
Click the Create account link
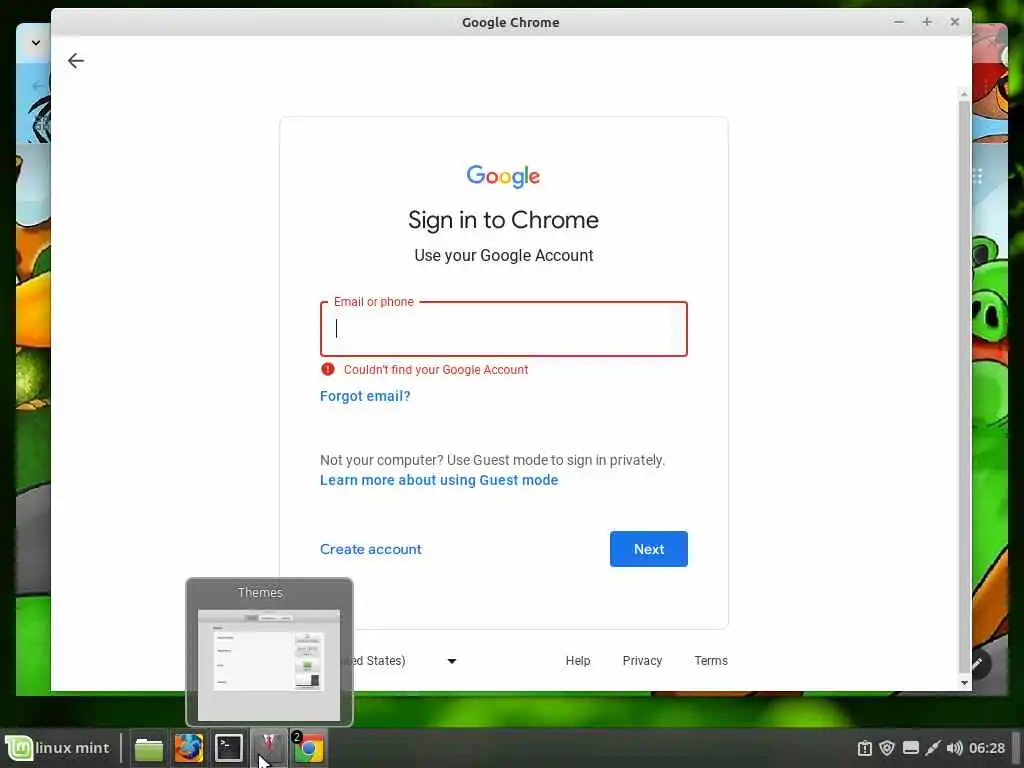(x=370, y=549)
